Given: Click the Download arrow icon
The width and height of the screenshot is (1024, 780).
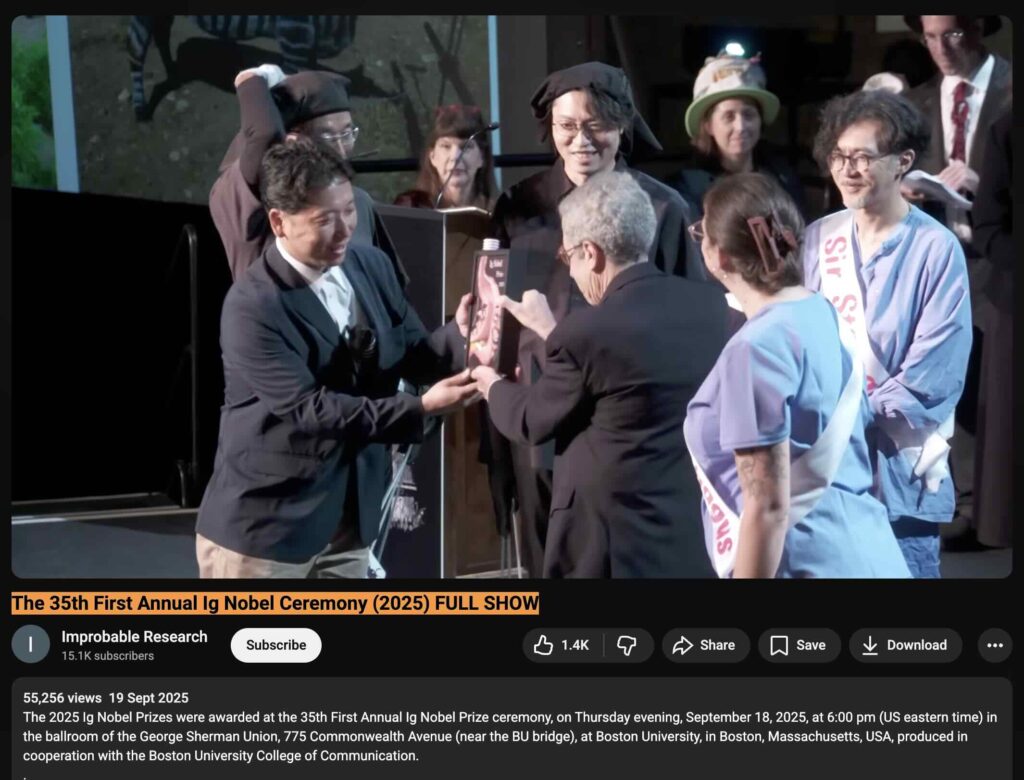Looking at the screenshot, I should pyautogui.click(x=870, y=645).
